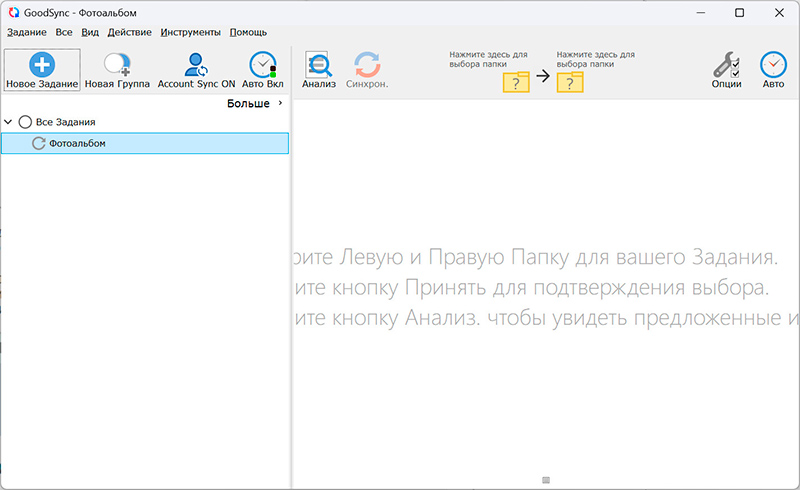The width and height of the screenshot is (800, 490).
Task: Open Опции wrench settings
Action: [727, 66]
